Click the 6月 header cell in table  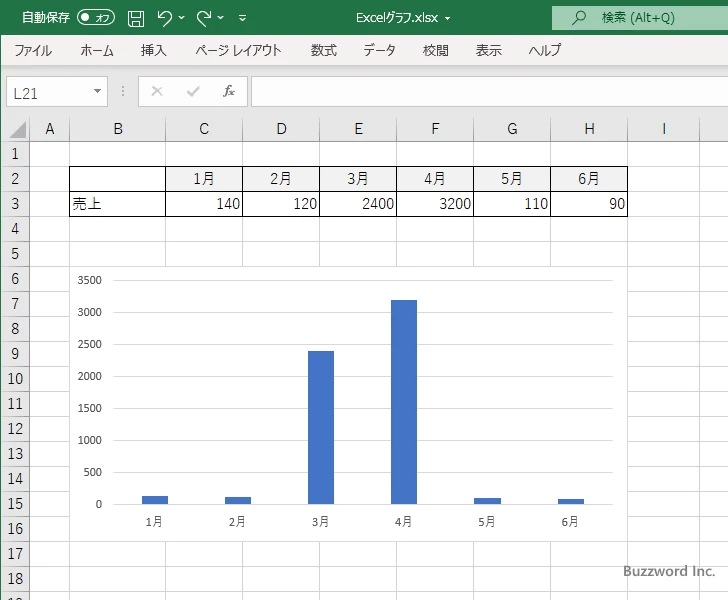click(589, 179)
